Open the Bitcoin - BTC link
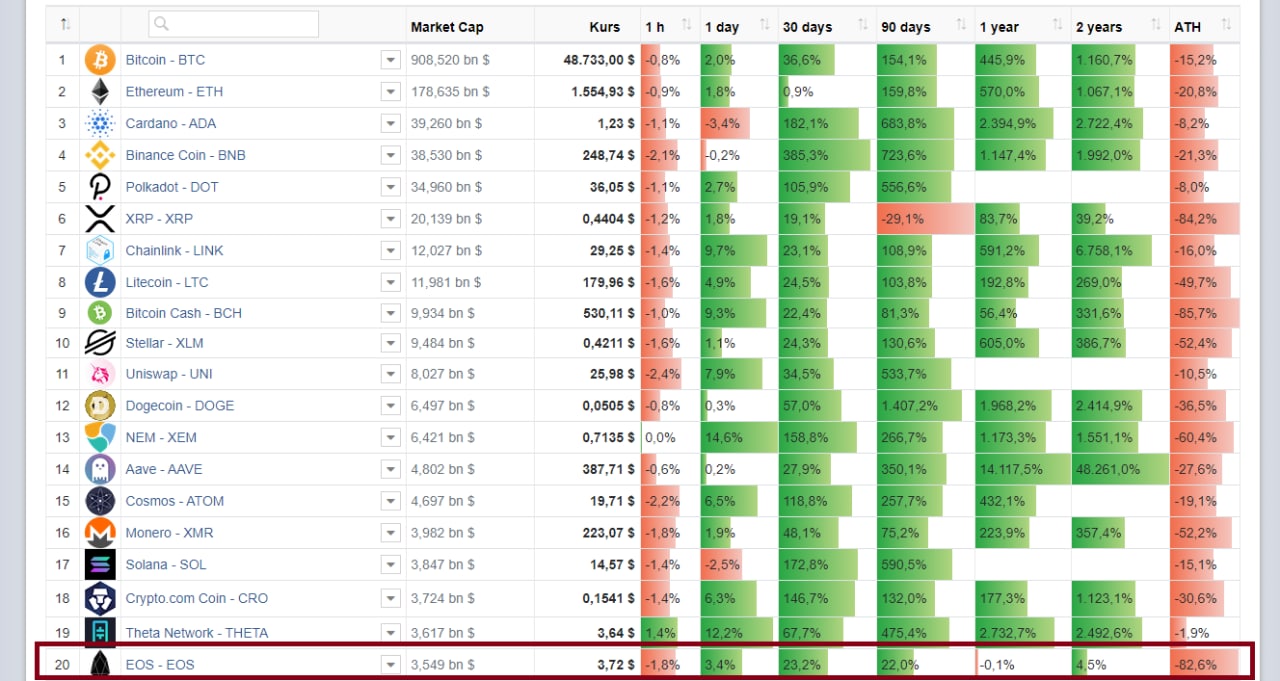The width and height of the screenshot is (1280, 681). [165, 60]
